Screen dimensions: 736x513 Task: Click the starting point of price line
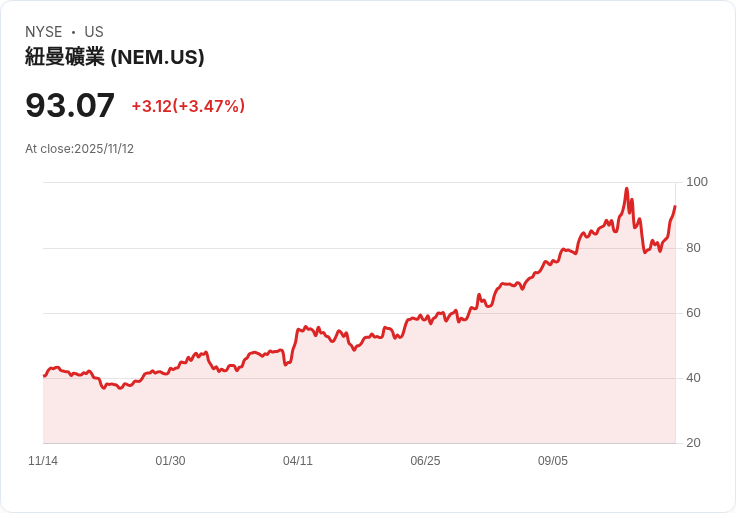(44, 376)
